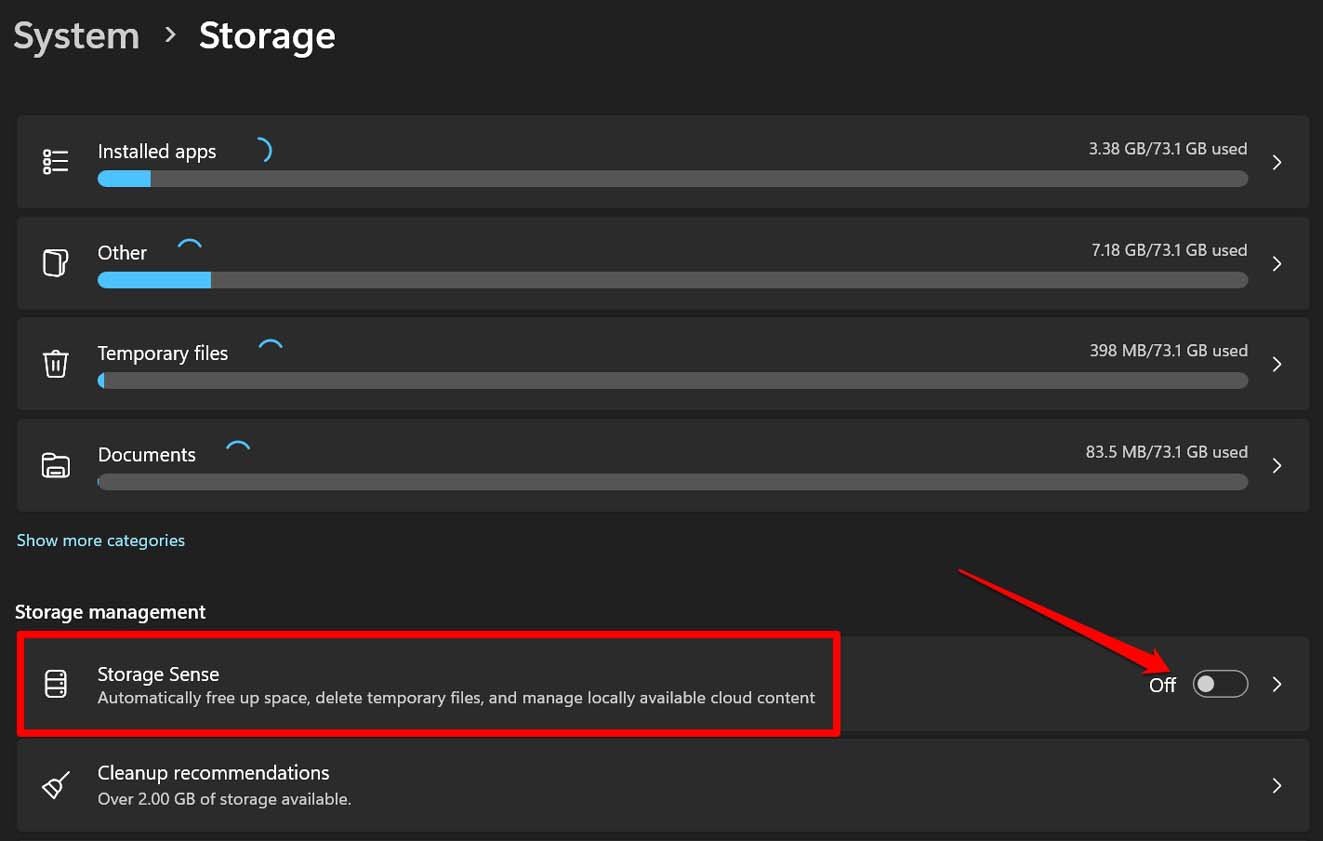The height and width of the screenshot is (841, 1323).
Task: Go back to System settings via breadcrumb
Action: pyautogui.click(x=76, y=36)
